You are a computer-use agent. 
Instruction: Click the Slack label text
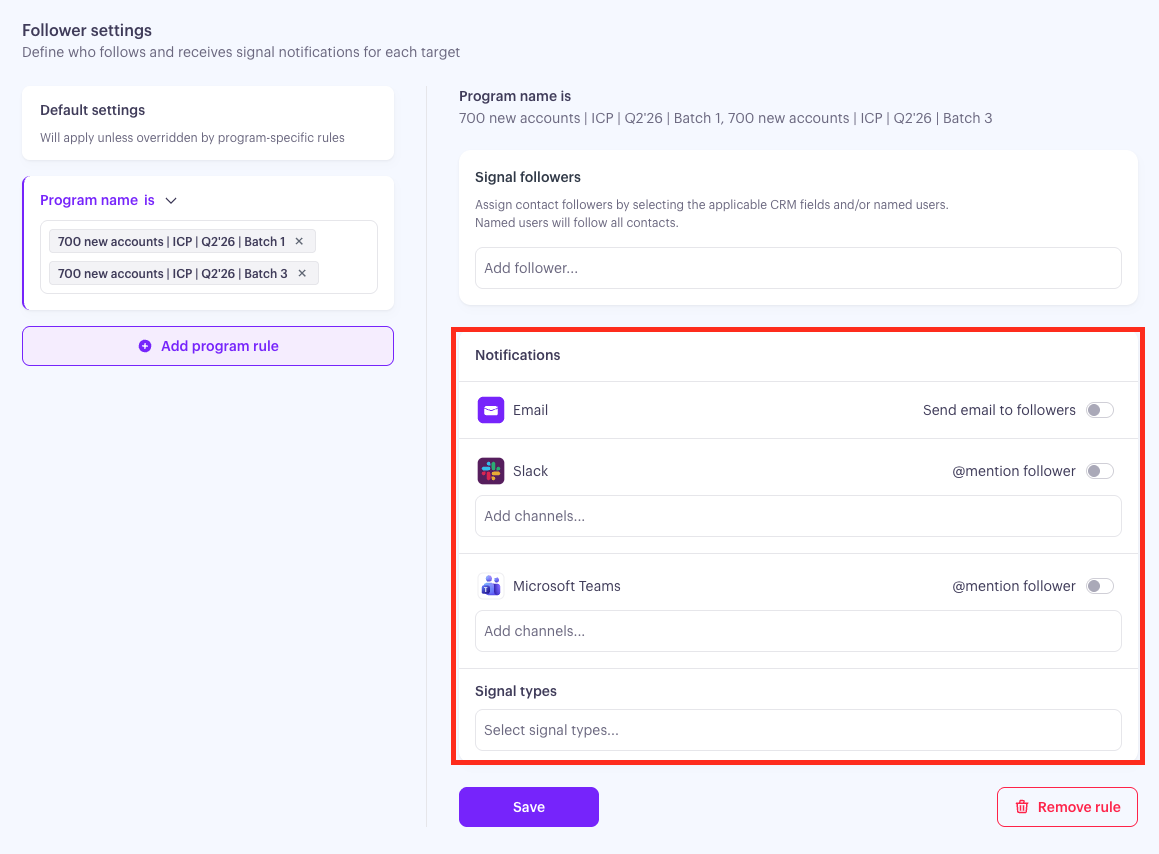click(530, 471)
